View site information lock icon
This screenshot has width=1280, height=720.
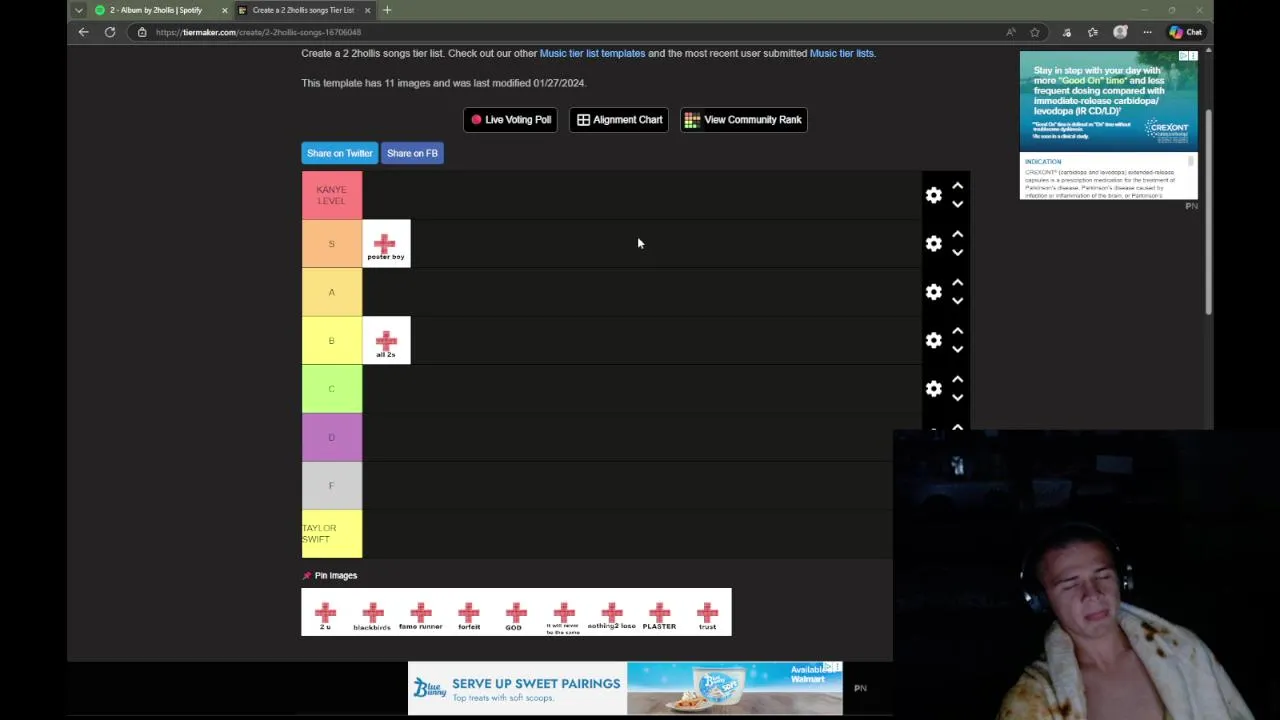[x=142, y=32]
